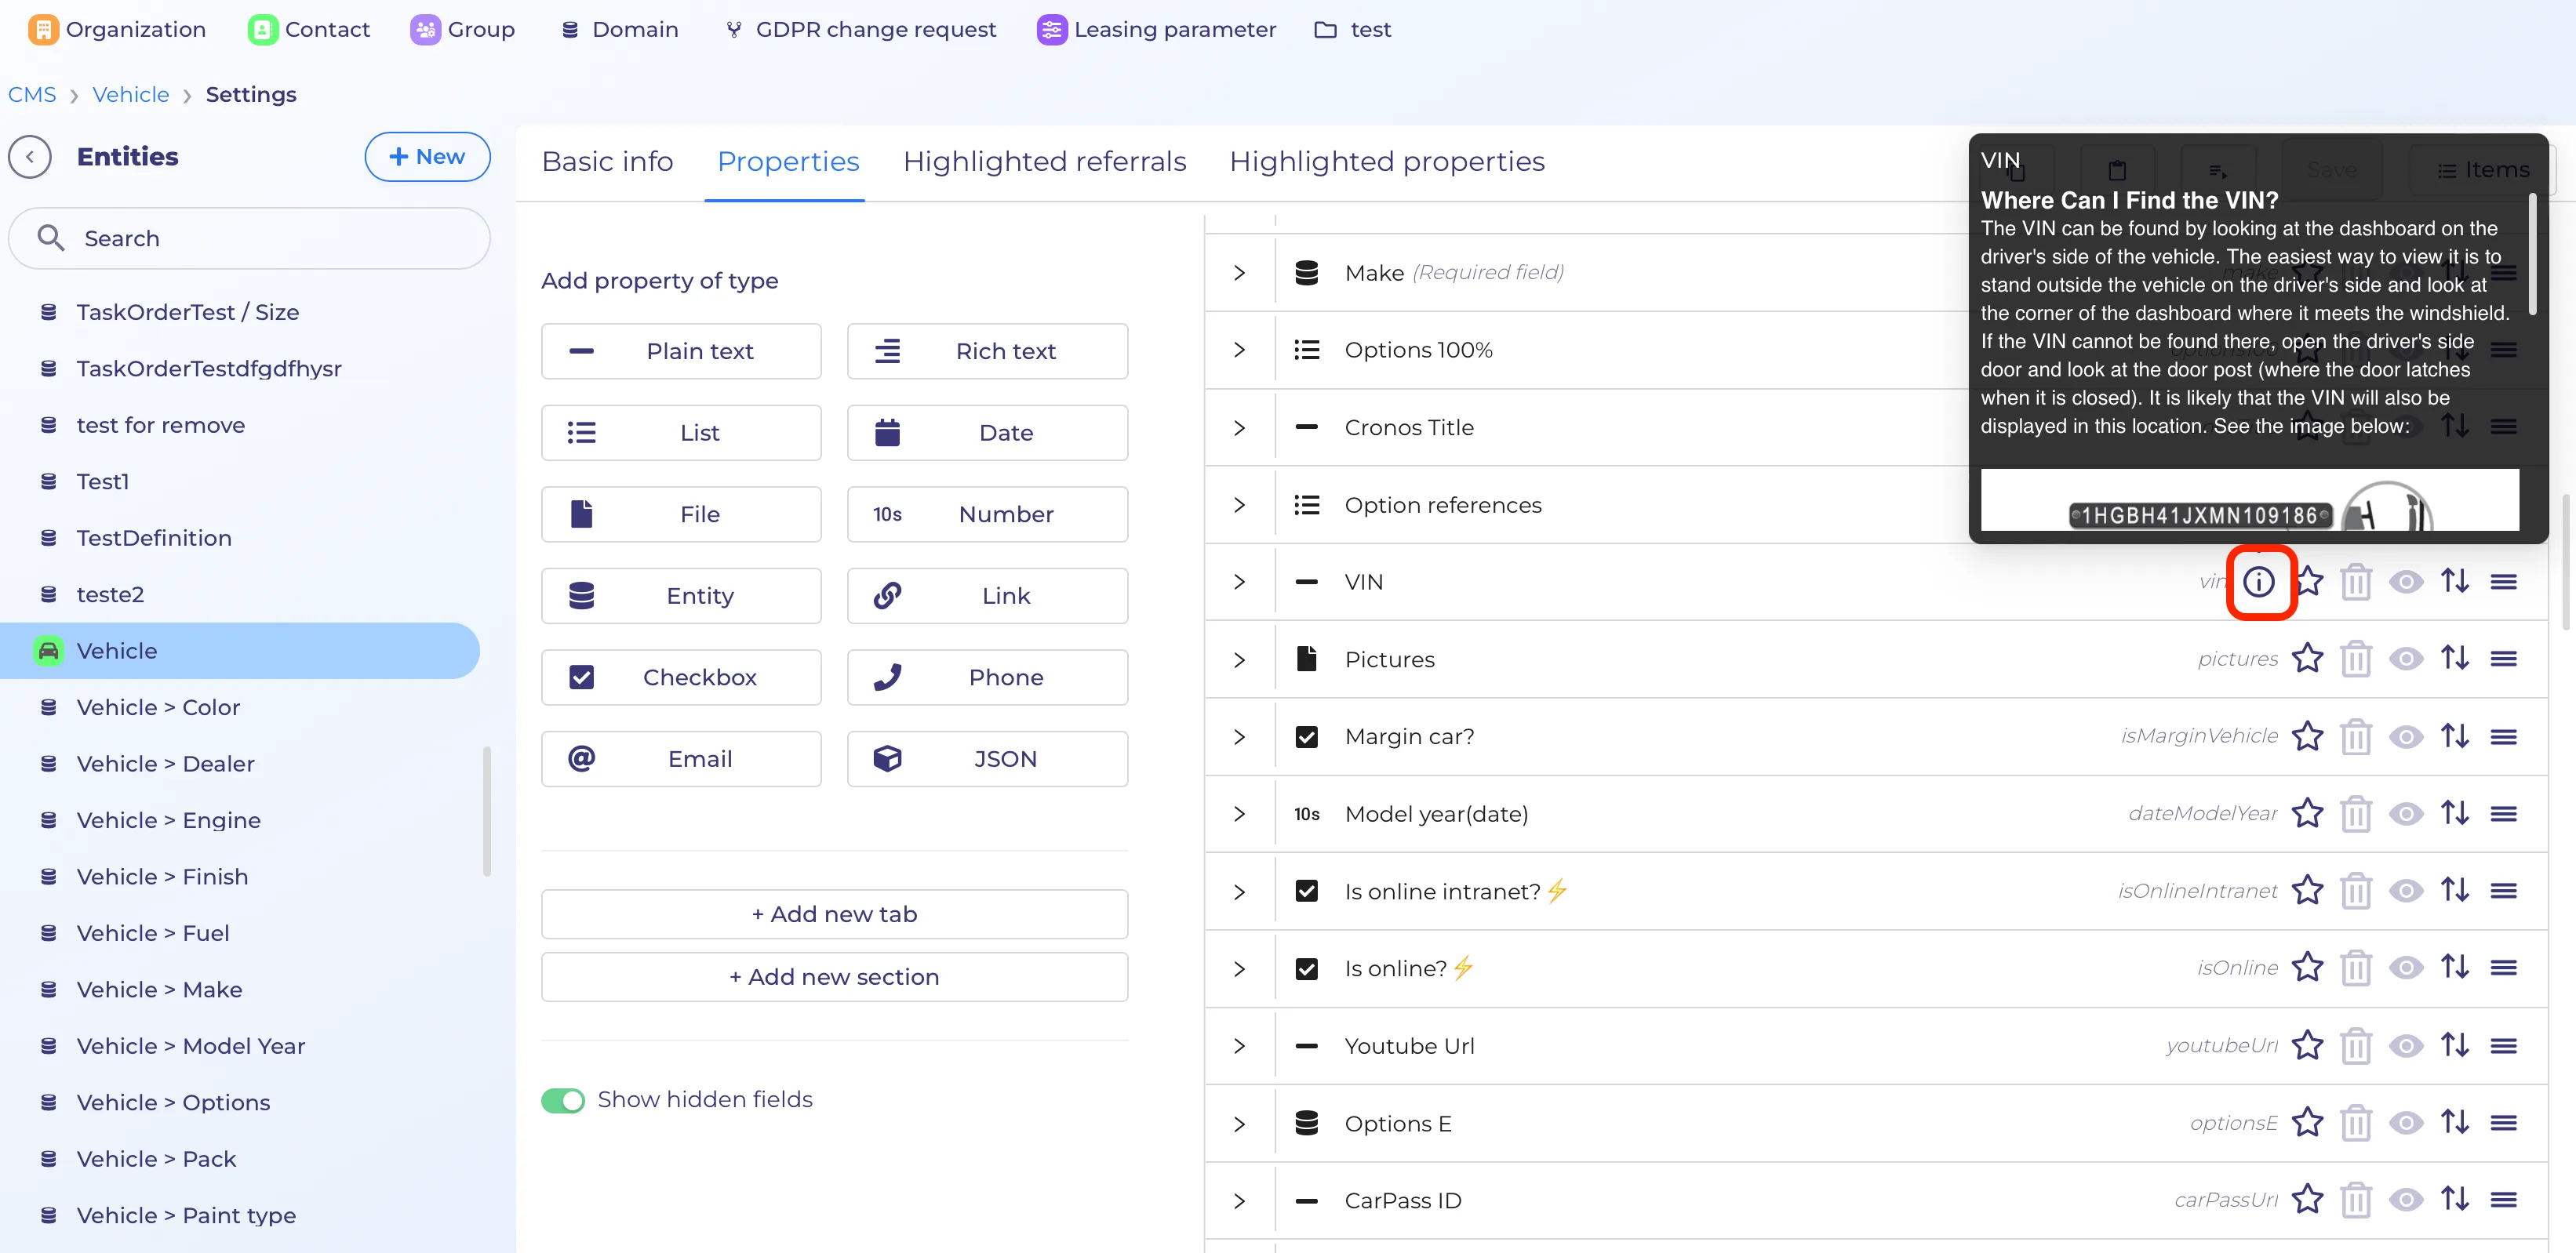Toggle Show hidden fields switch
Image resolution: width=2576 pixels, height=1253 pixels.
point(563,1100)
